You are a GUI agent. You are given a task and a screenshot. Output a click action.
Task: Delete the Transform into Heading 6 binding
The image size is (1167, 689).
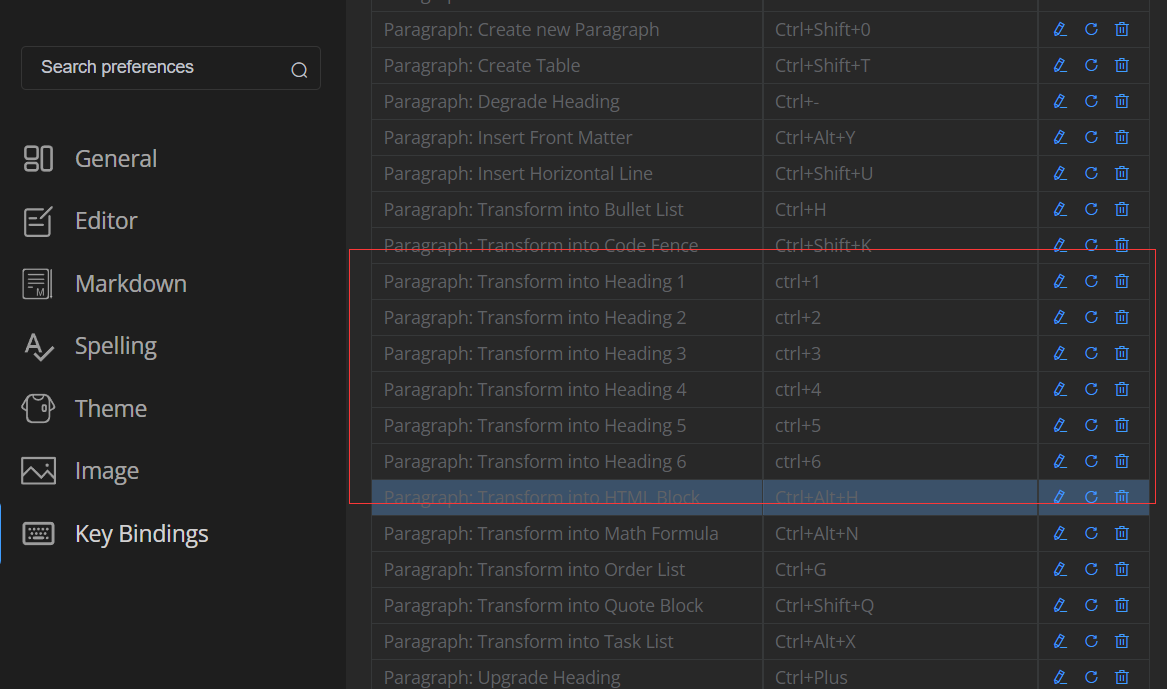pyautogui.click(x=1121, y=461)
